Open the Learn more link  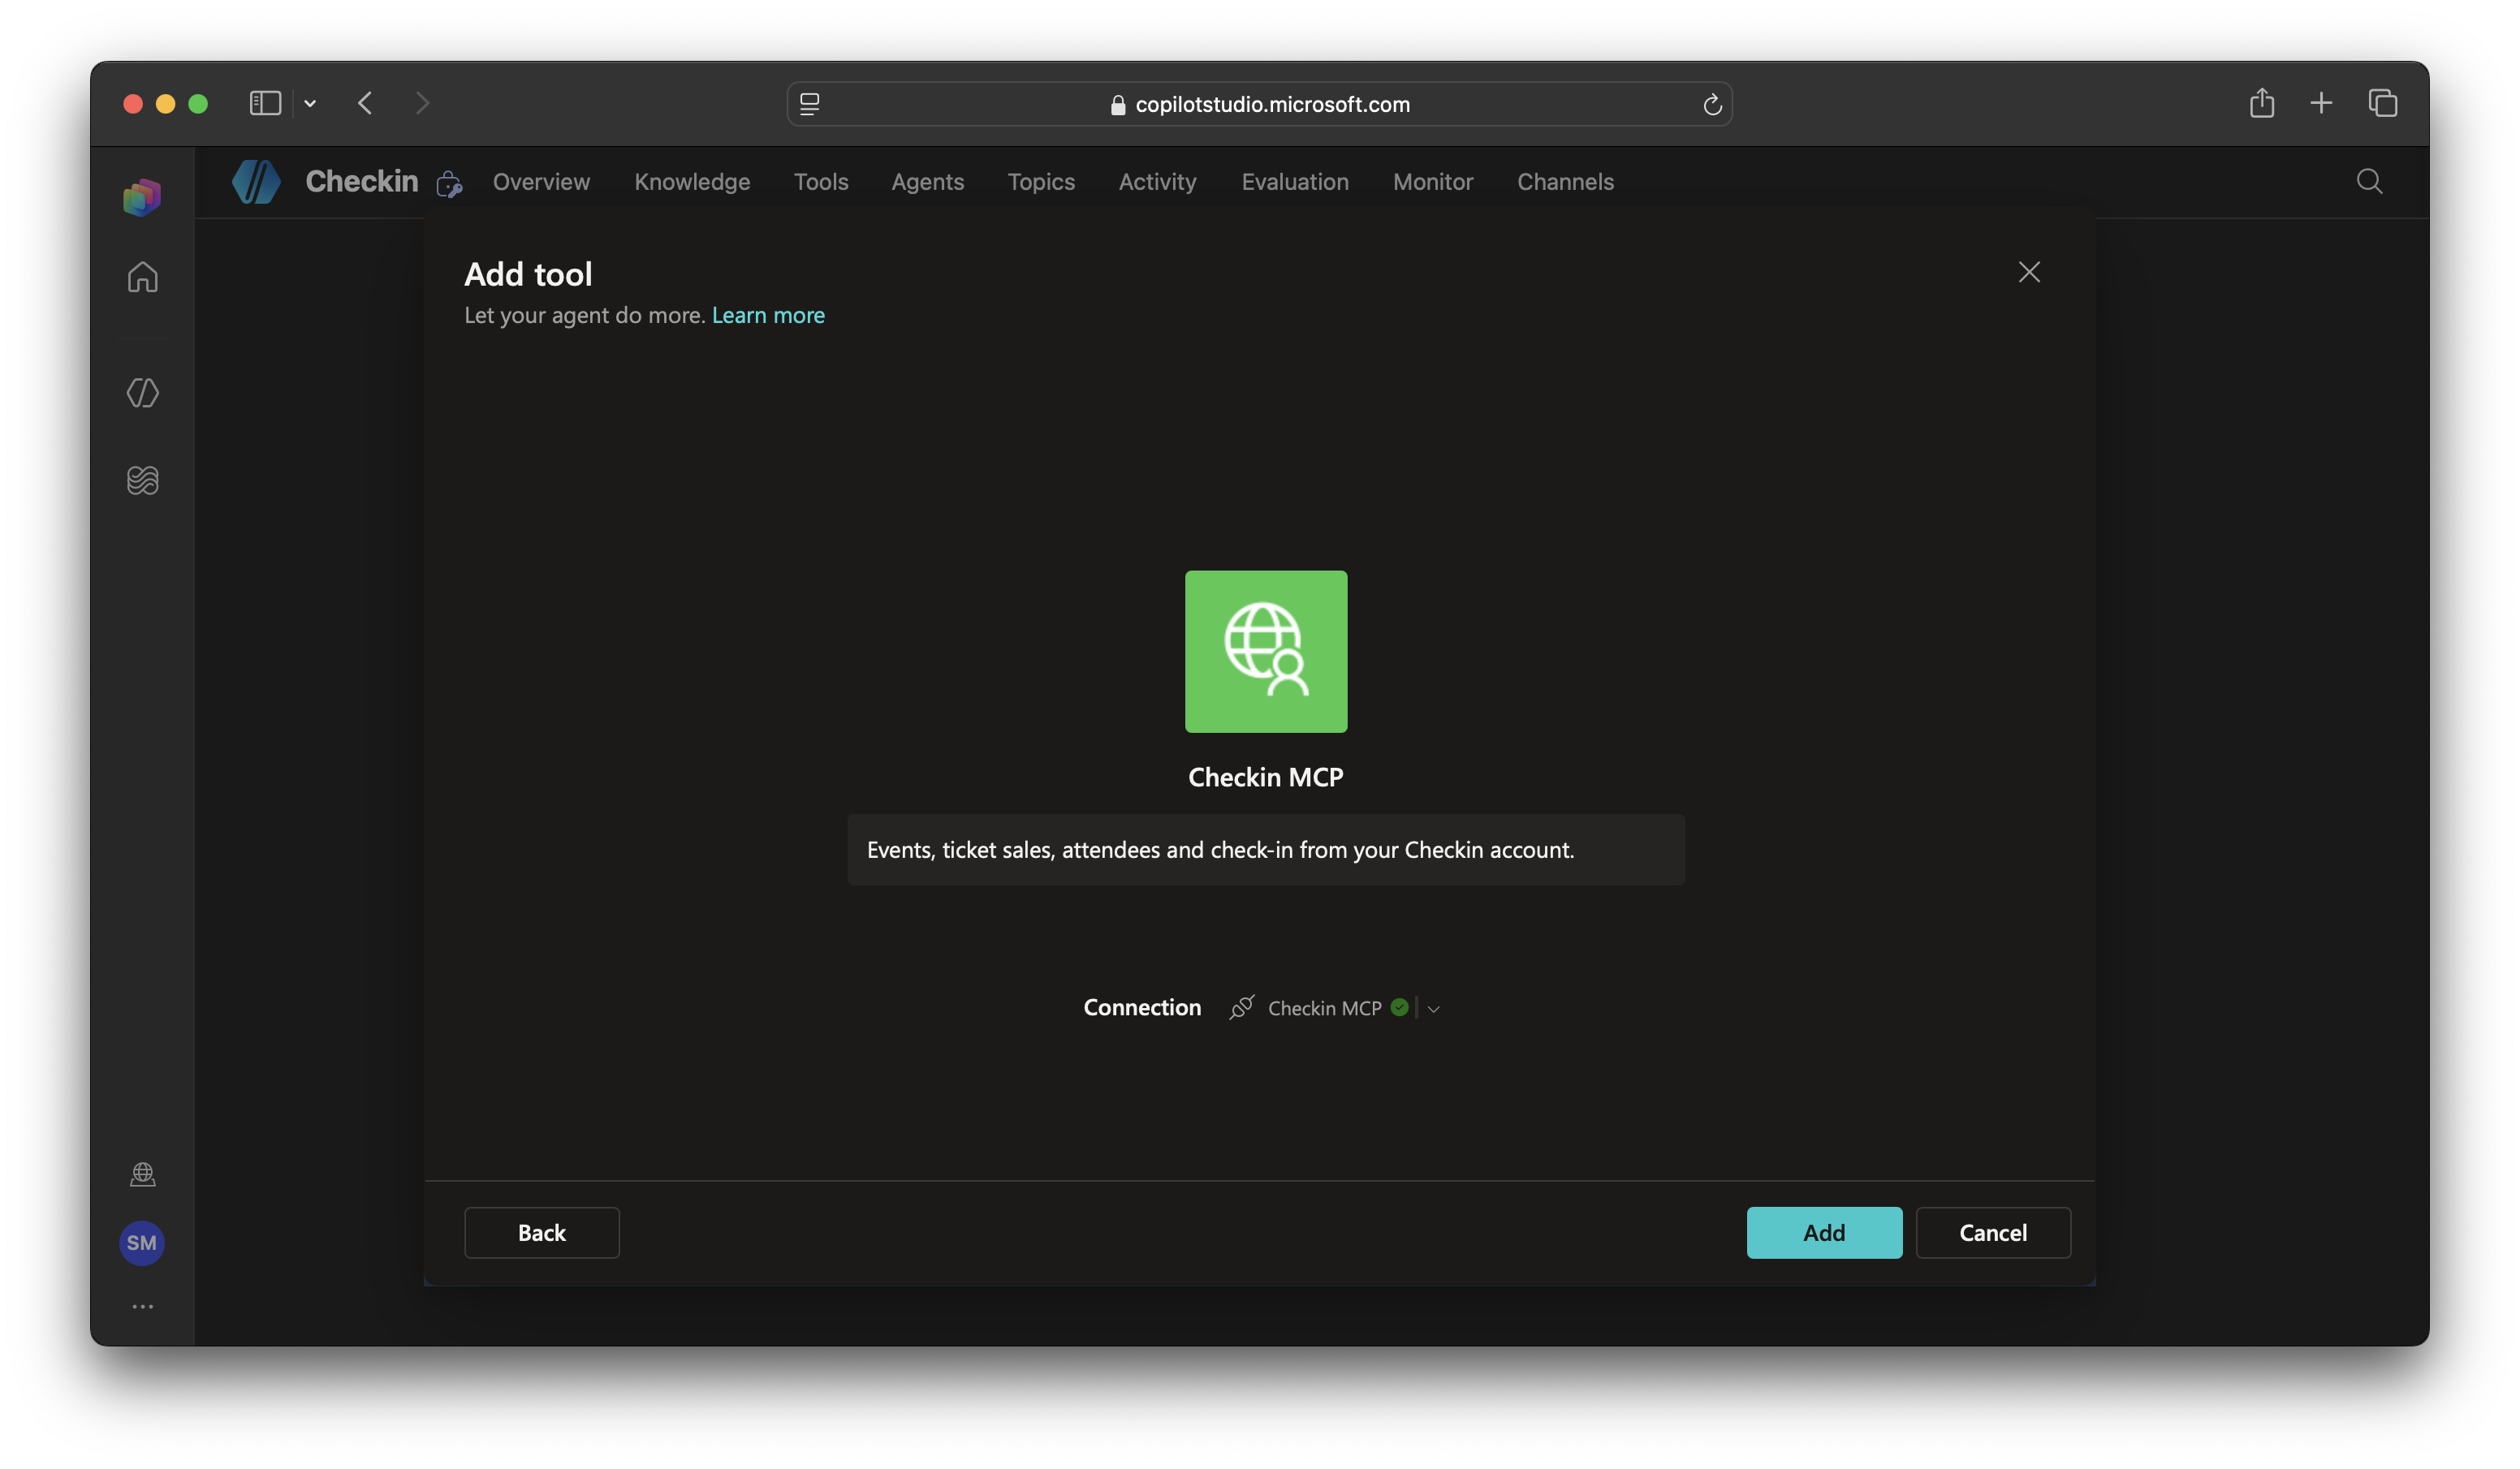coord(768,315)
